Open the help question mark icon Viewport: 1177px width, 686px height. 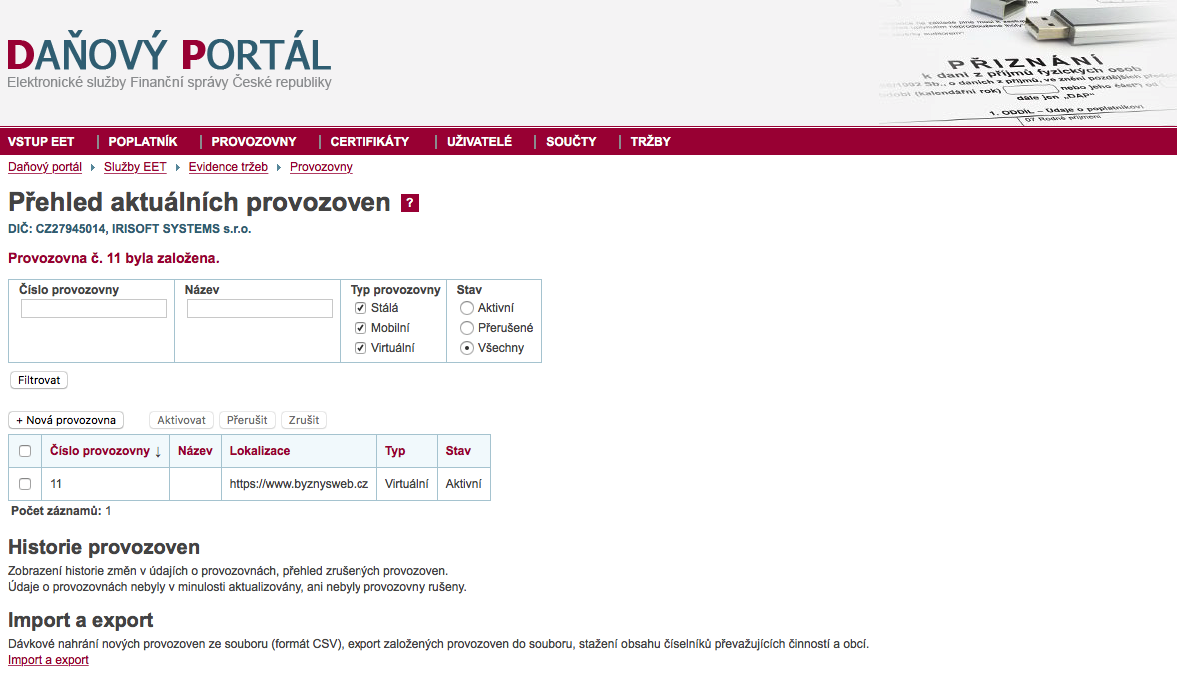pos(410,203)
